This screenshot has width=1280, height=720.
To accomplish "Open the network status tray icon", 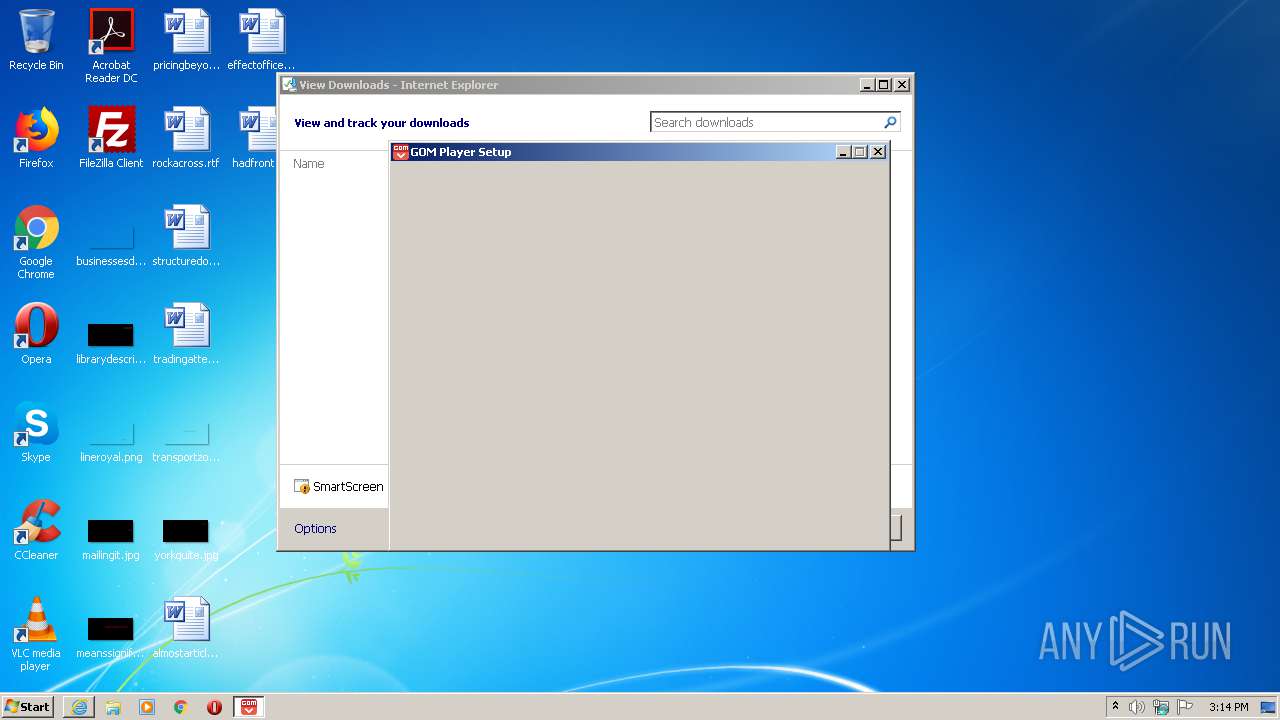I will (x=1161, y=707).
